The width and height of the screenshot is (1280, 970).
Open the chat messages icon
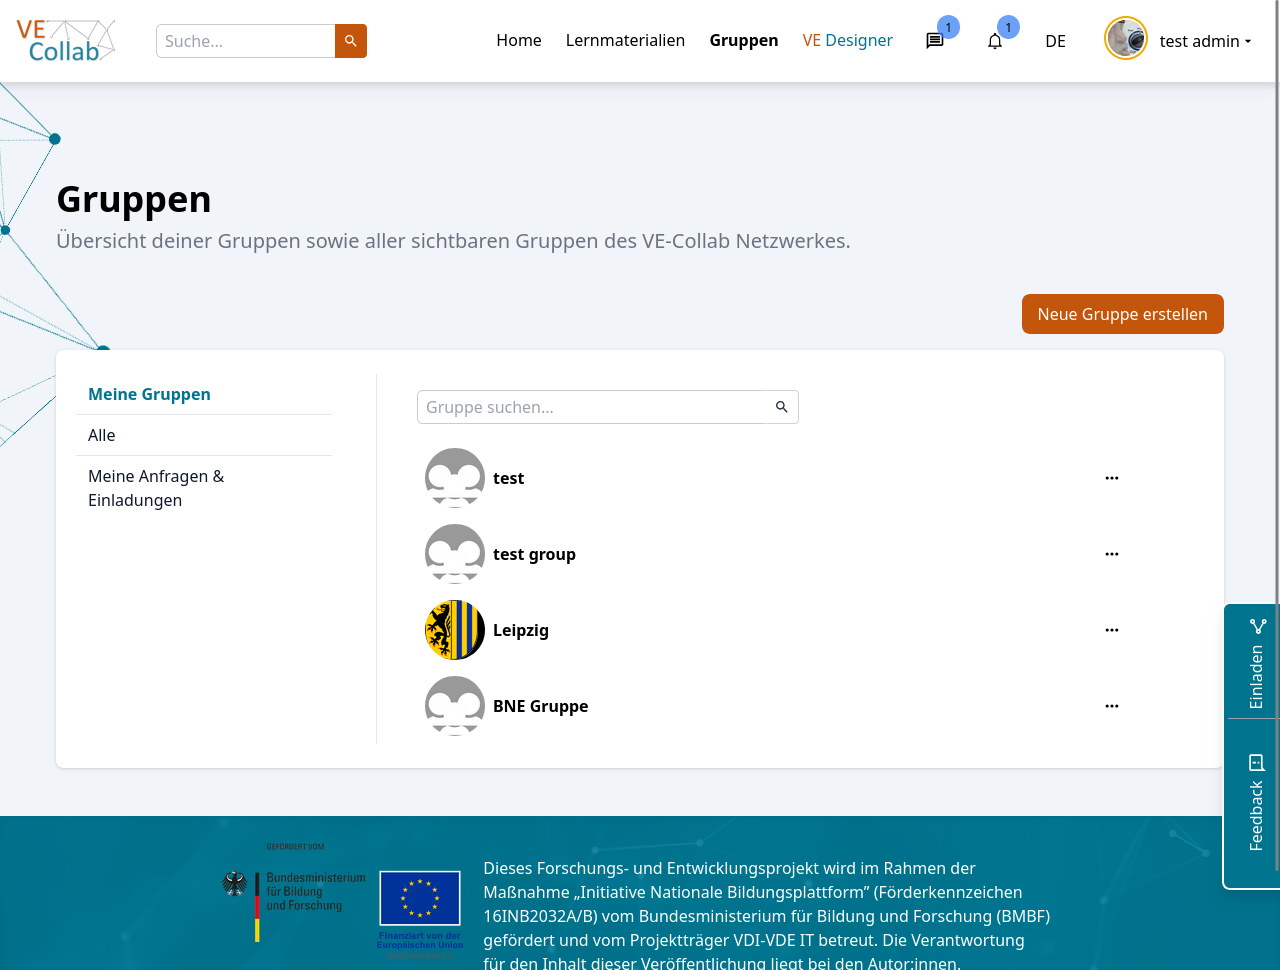[x=935, y=41]
